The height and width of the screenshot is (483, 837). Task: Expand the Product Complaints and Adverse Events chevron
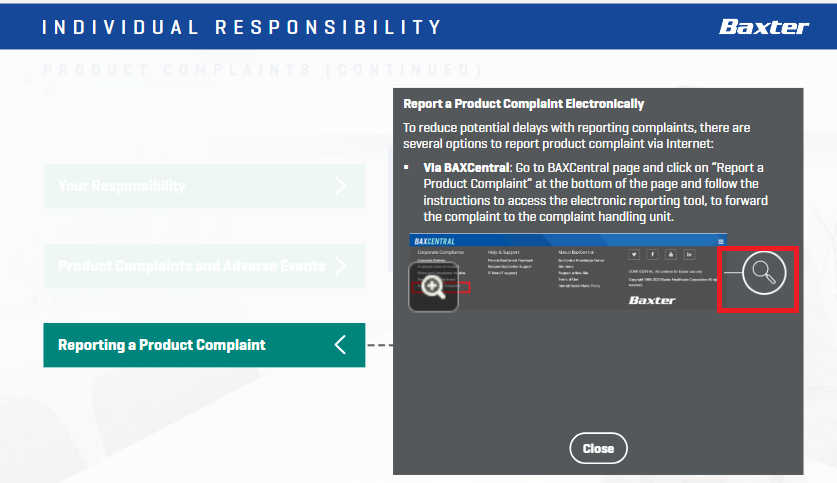(x=341, y=266)
